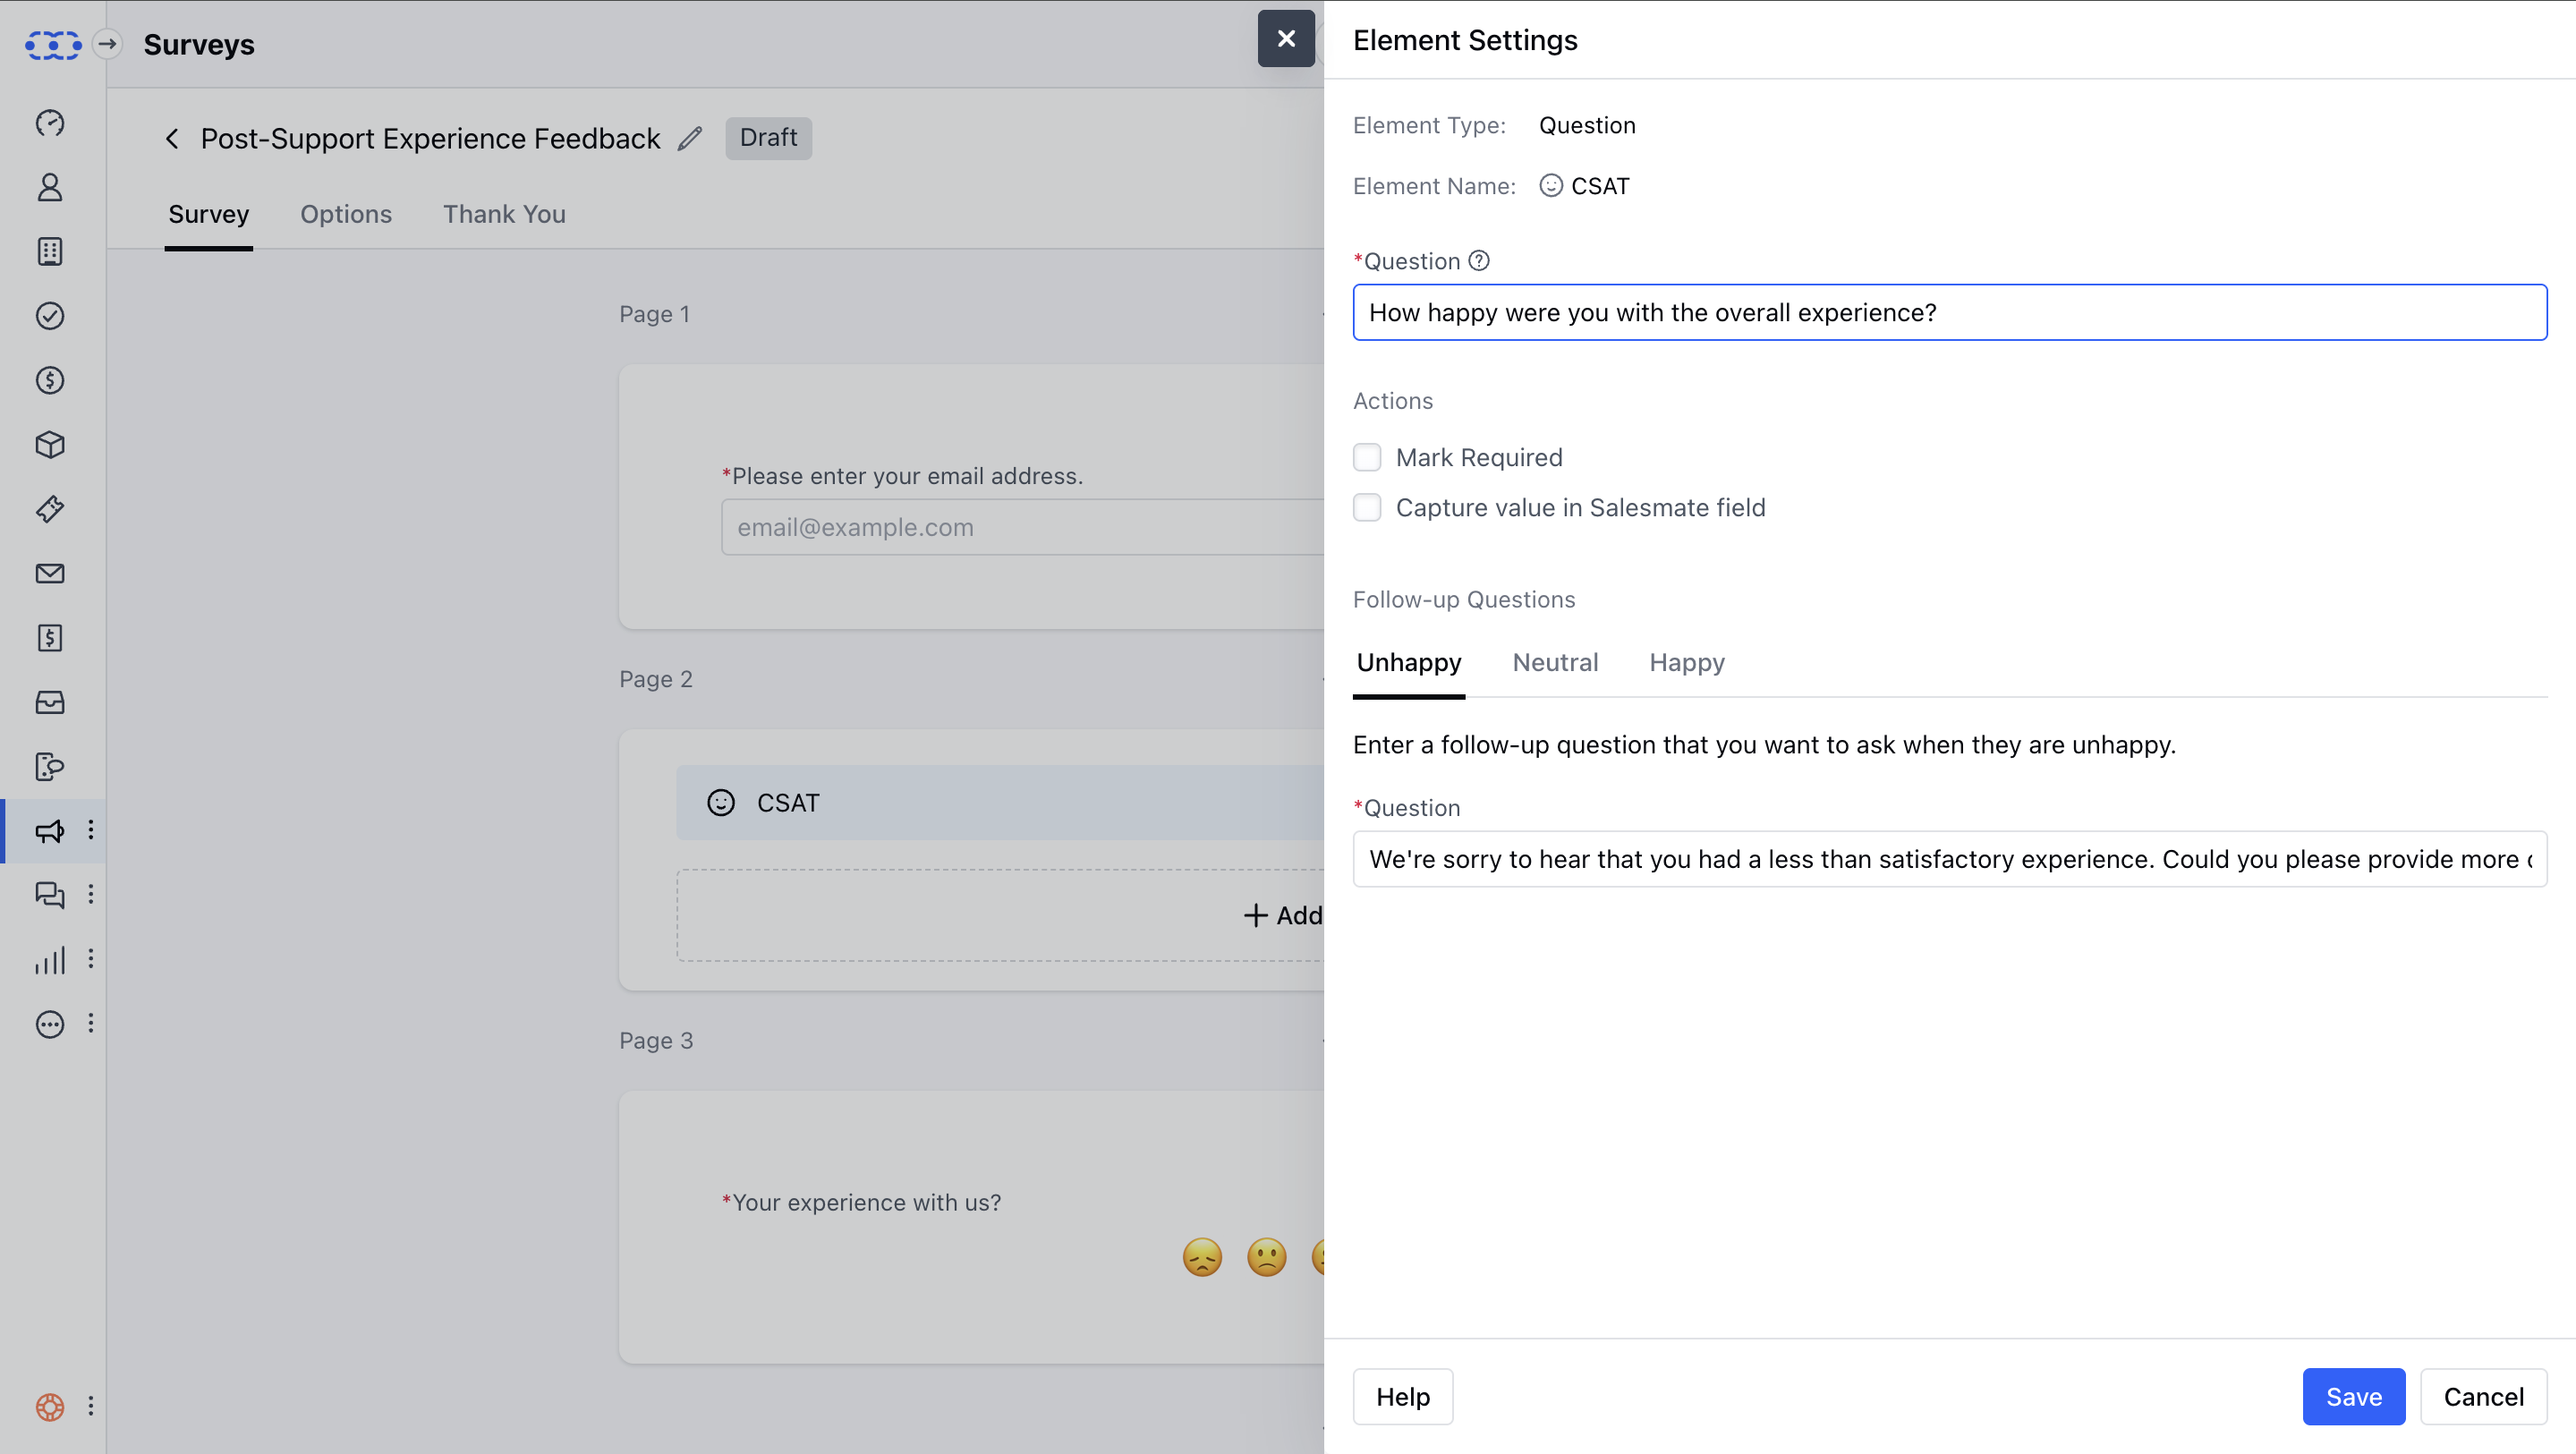Open options menu beside the More icon
The image size is (2576, 1454).
[x=91, y=1023]
